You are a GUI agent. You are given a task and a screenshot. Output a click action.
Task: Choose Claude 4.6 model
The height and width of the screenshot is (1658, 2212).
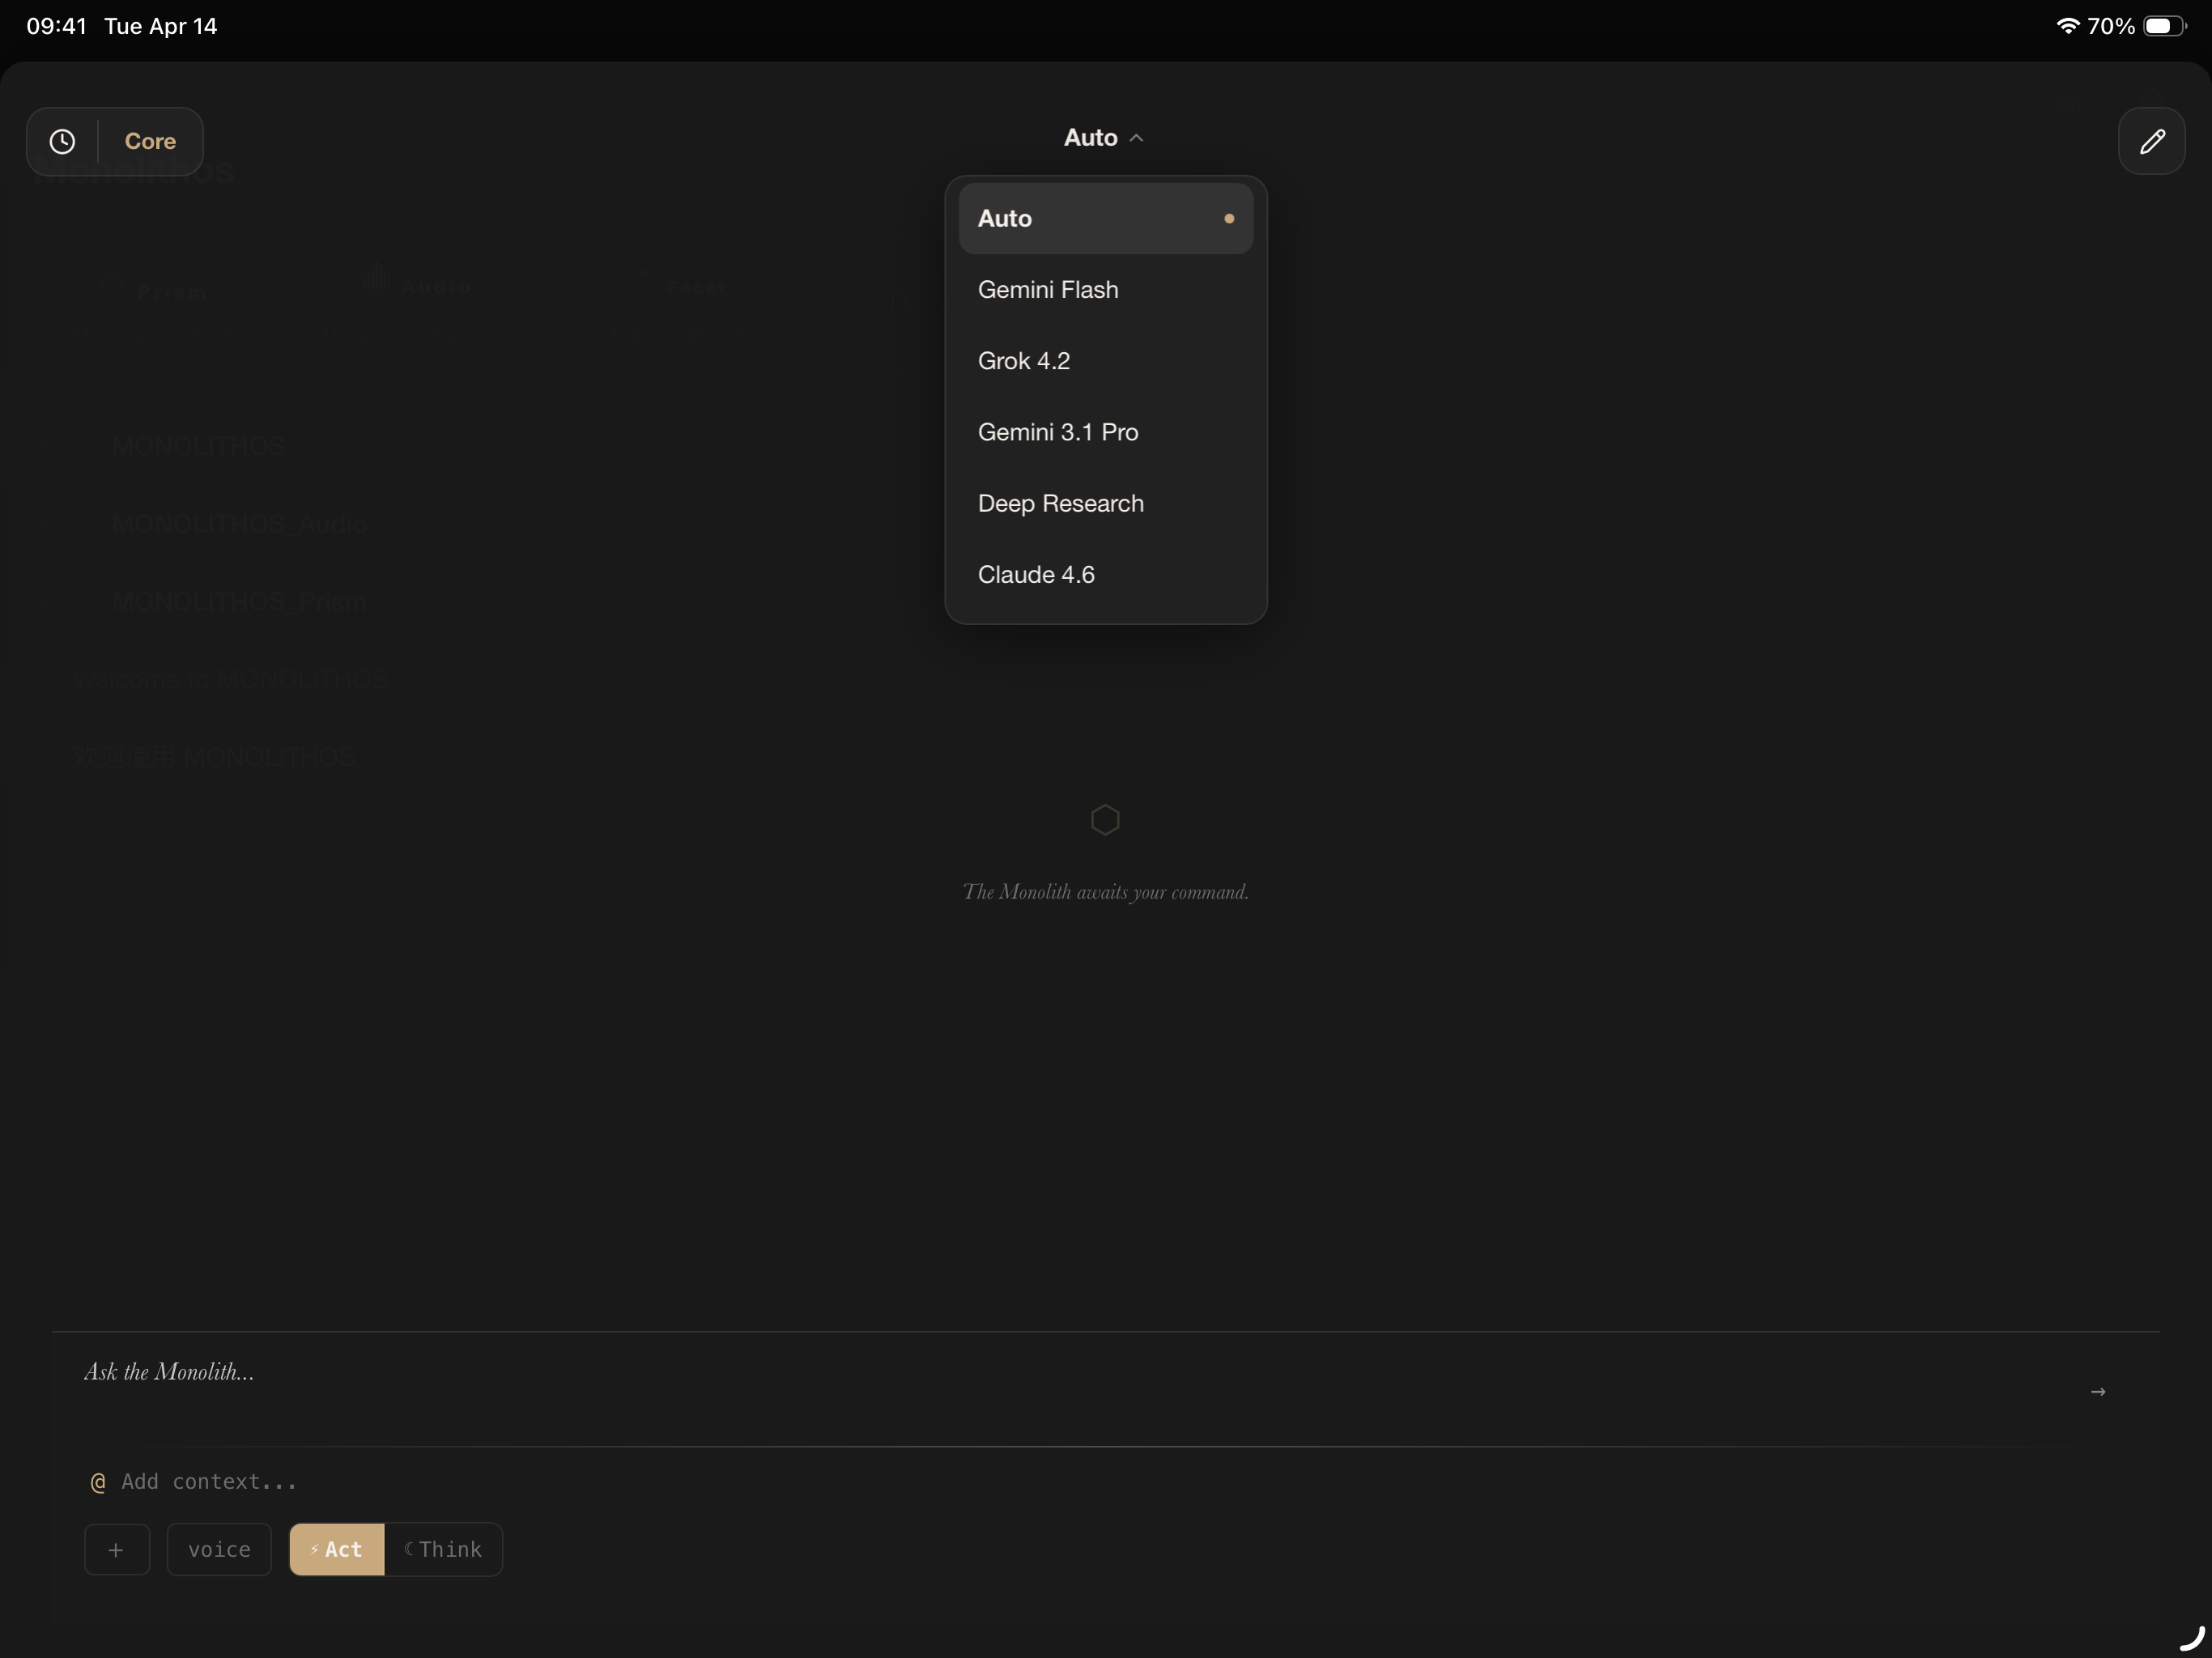(x=1105, y=574)
